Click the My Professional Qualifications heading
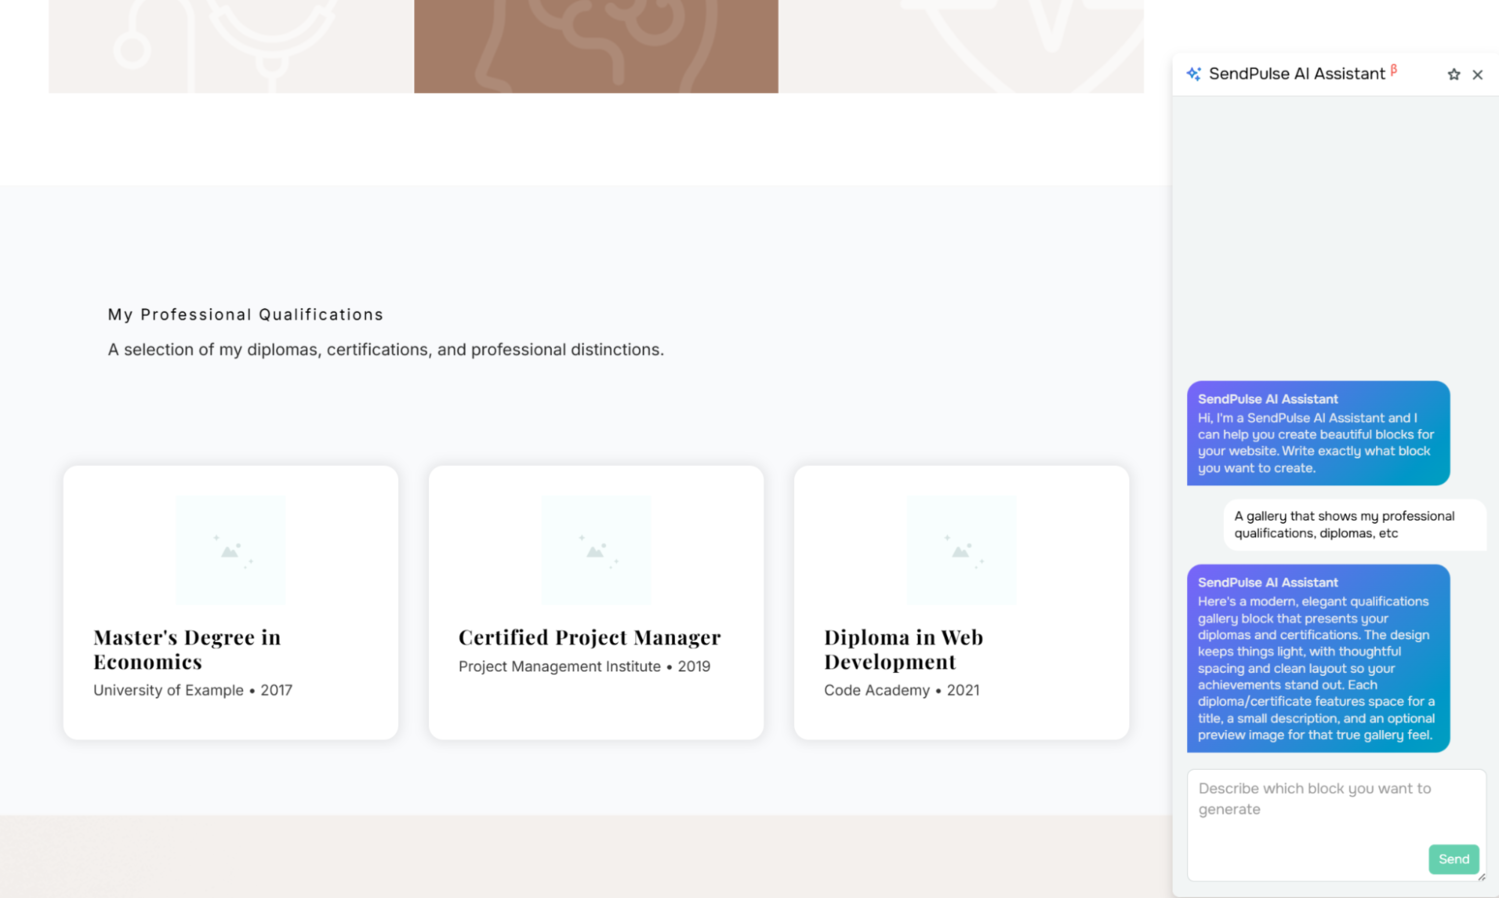Image resolution: width=1499 pixels, height=898 pixels. coord(245,314)
